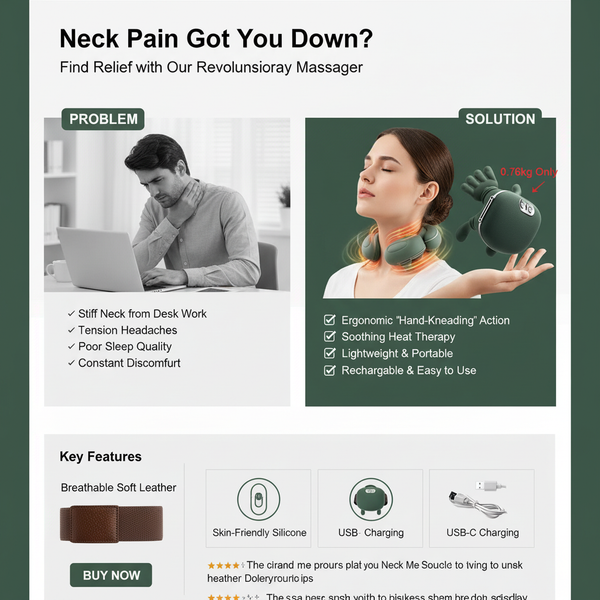Click the checkmark beside Constant Discomfurt
The image size is (600, 600).
[x=71, y=363]
